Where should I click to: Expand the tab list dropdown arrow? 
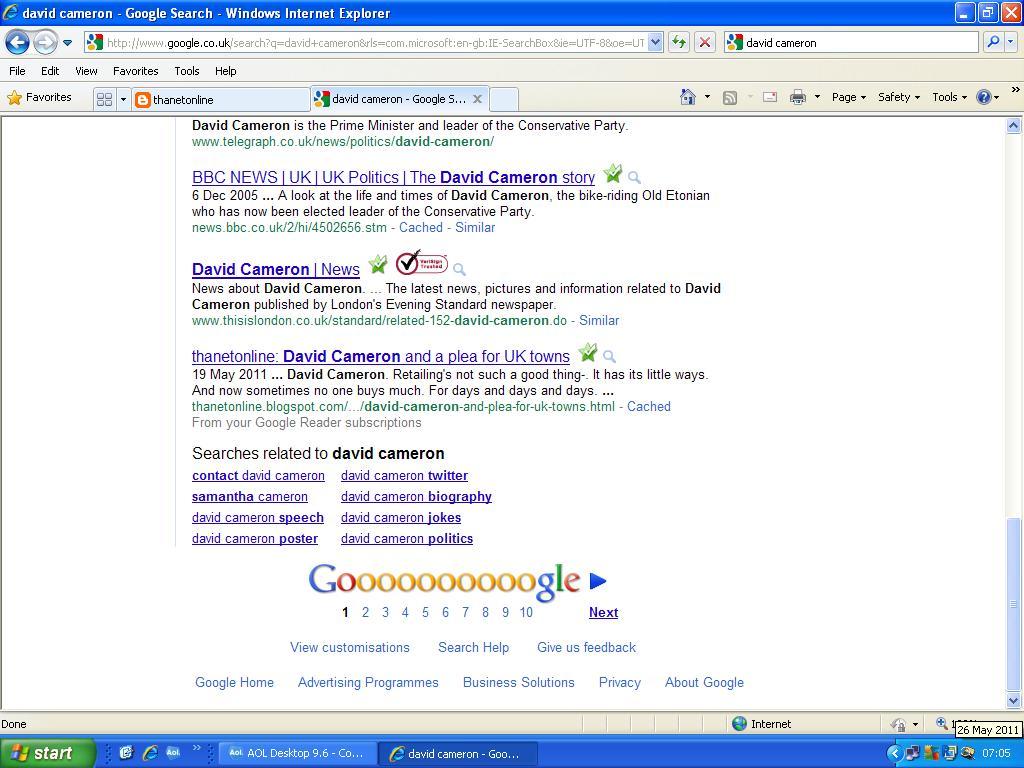pyautogui.click(x=123, y=99)
